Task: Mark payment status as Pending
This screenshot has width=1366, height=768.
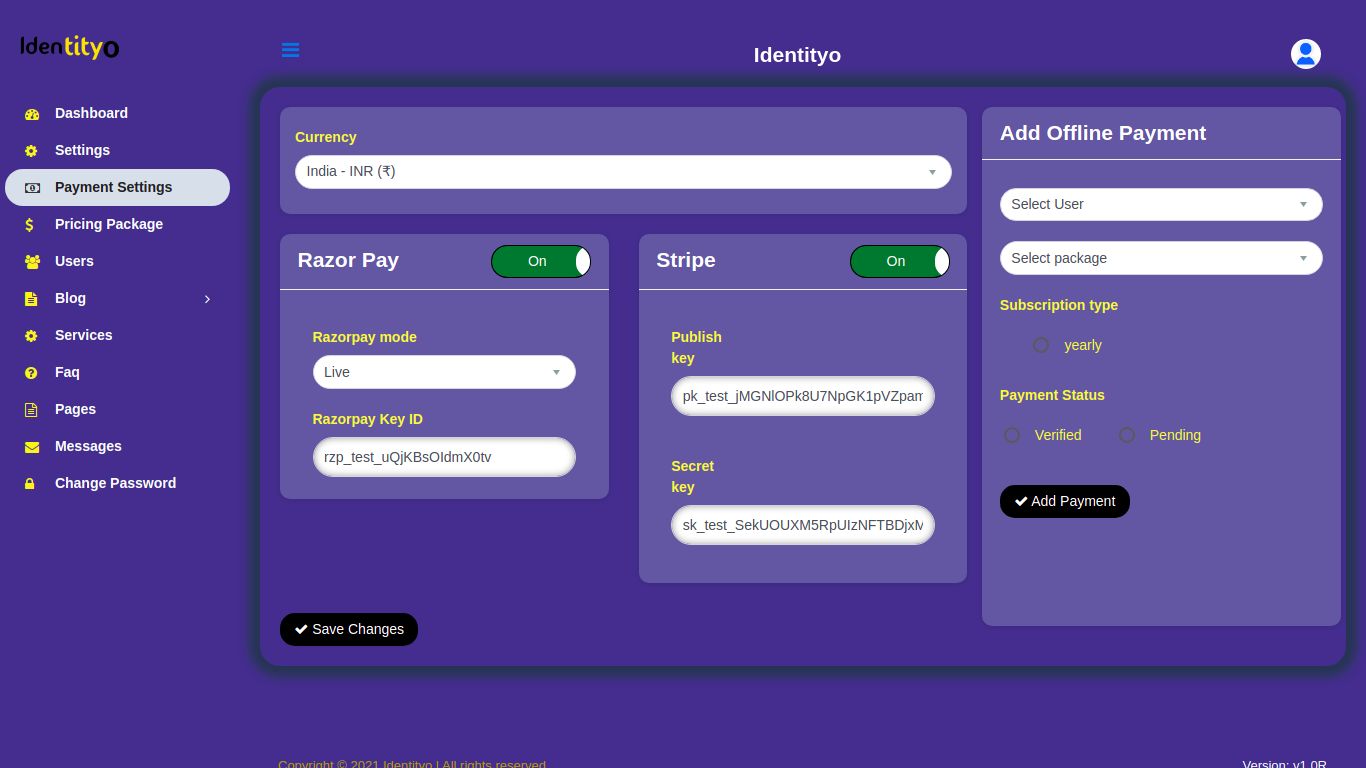Action: (x=1127, y=435)
